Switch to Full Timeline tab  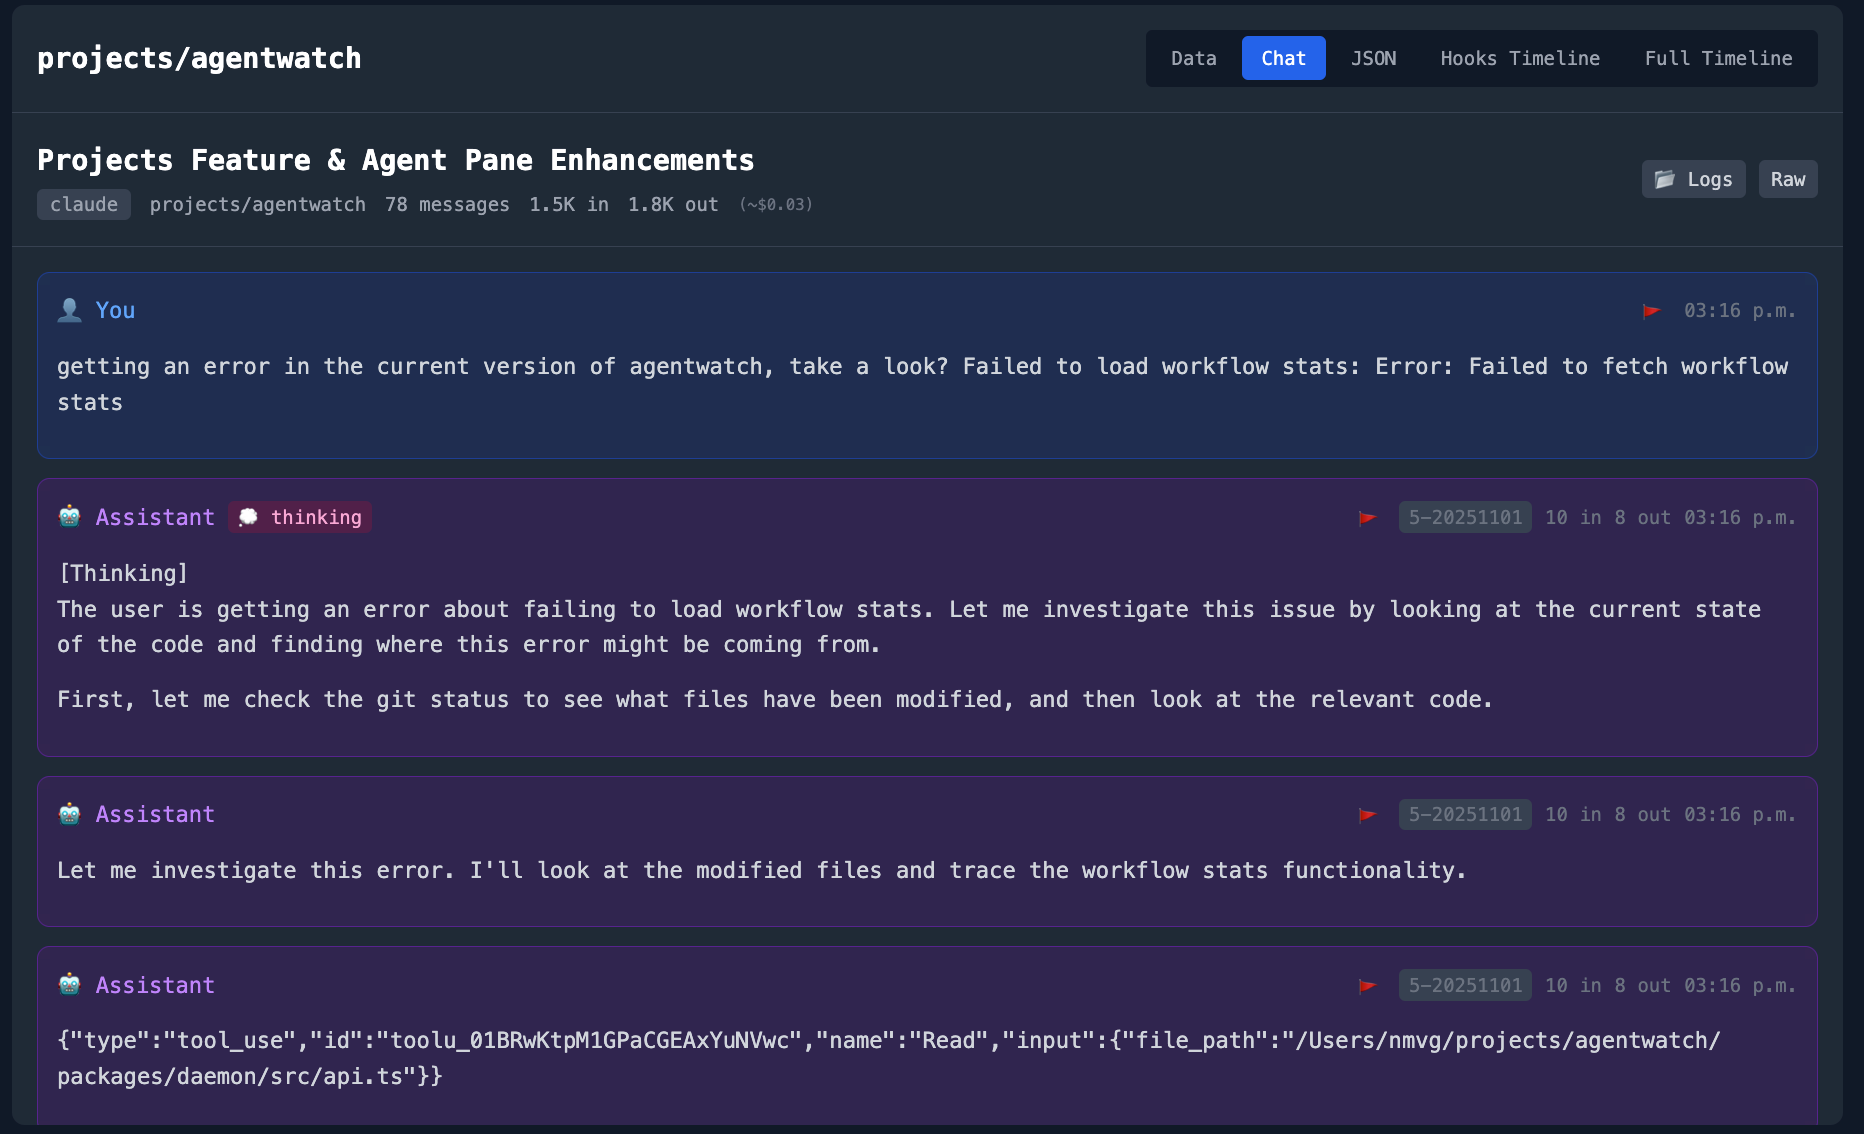[1718, 58]
